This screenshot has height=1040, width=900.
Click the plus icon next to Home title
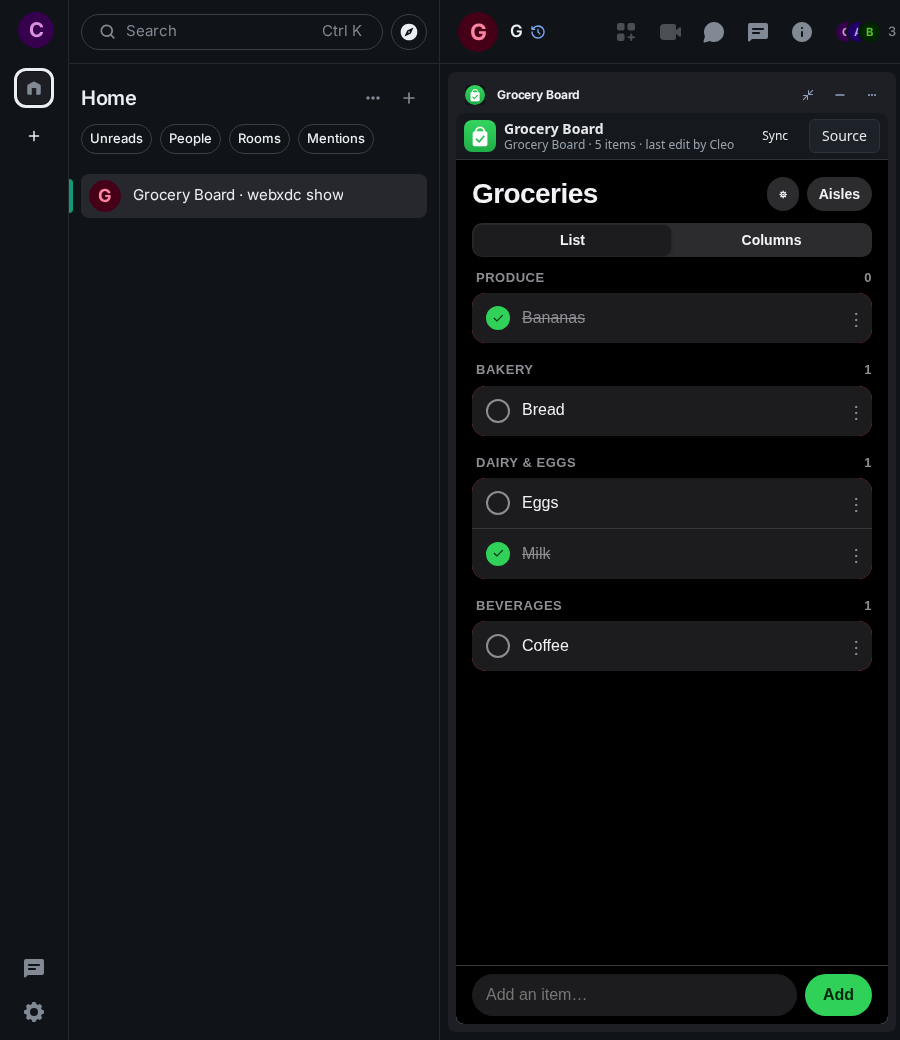coord(409,98)
